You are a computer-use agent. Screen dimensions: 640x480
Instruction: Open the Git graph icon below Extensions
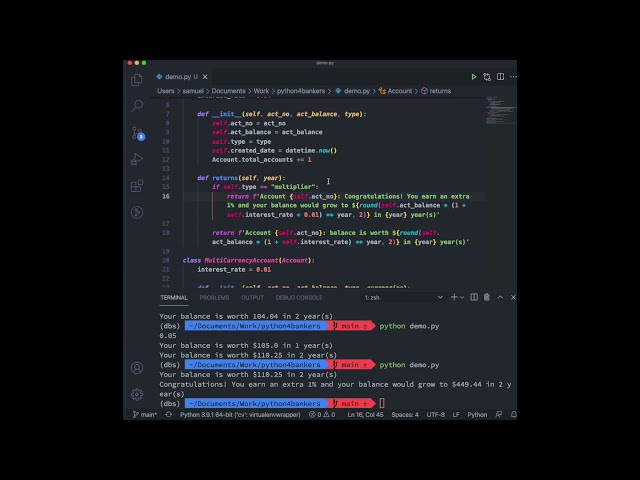click(137, 212)
